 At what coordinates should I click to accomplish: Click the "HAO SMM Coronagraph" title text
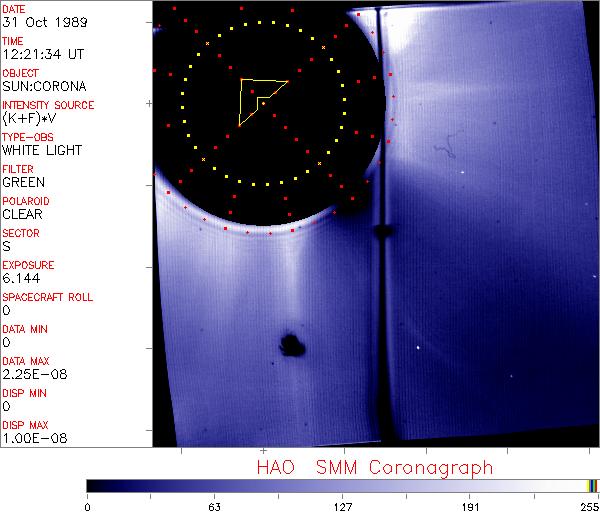tap(374, 467)
